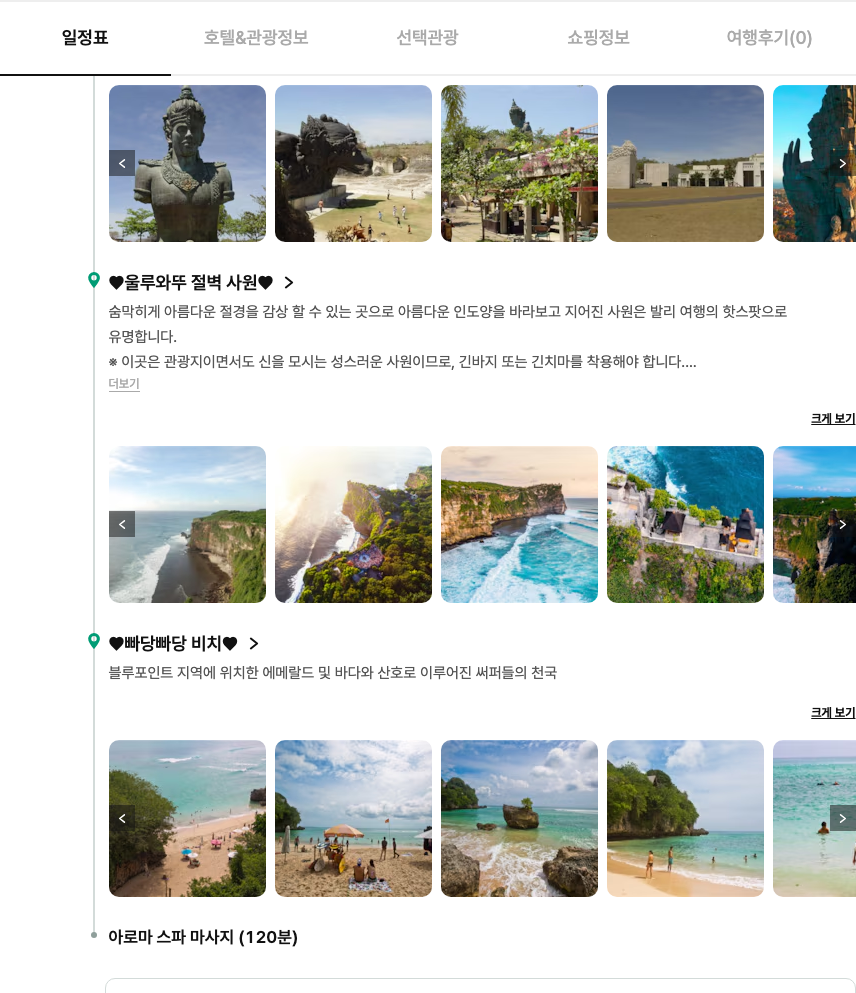Expand description with 더보기 link

pos(124,384)
